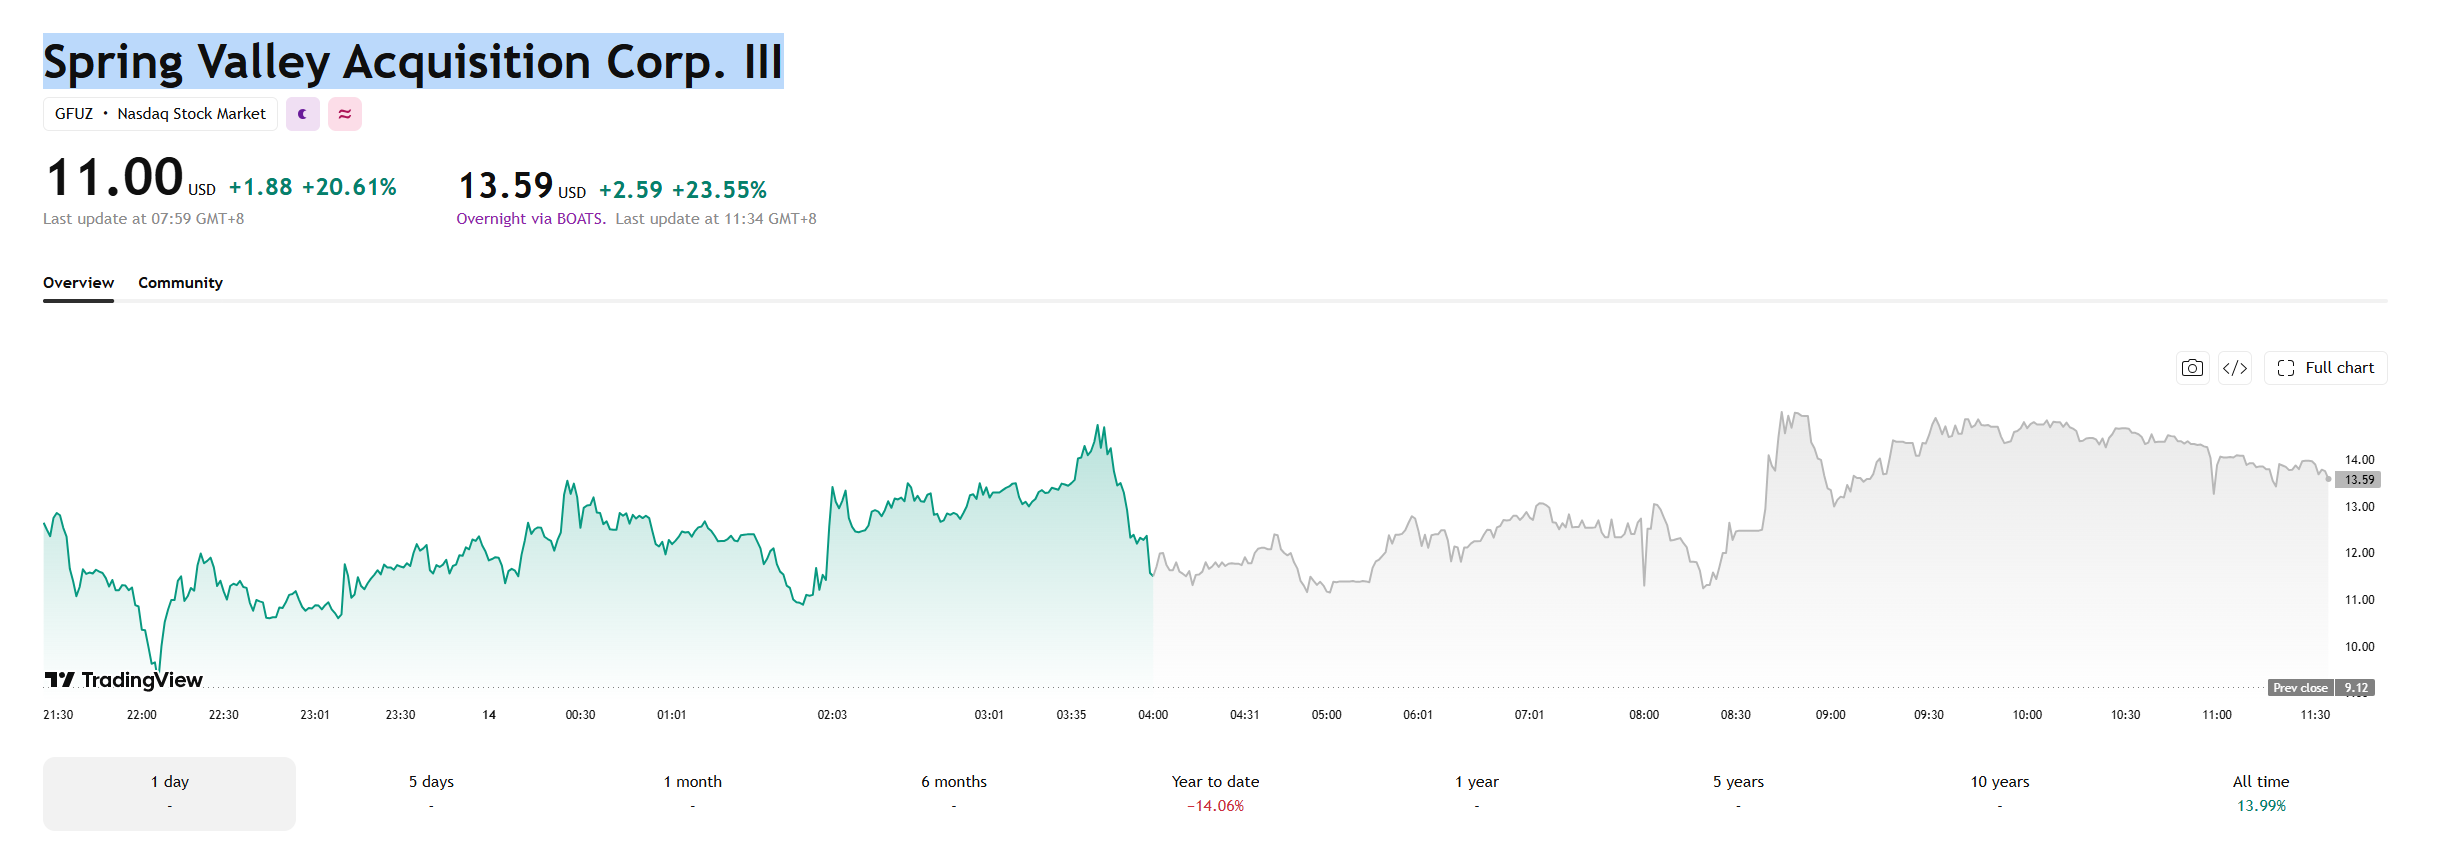Switch chart to 6 months range
Image resolution: width=2453 pixels, height=856 pixels.
tap(954, 793)
